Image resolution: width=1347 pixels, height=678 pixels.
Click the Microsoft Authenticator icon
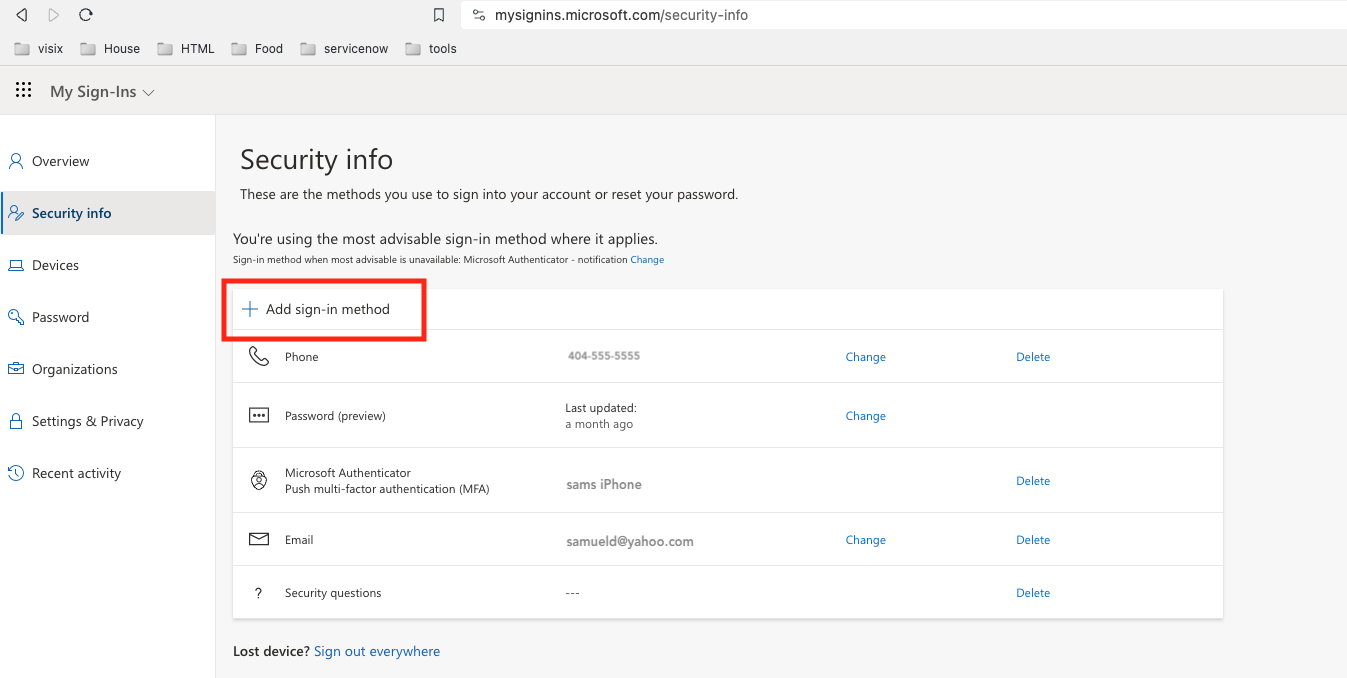tap(259, 481)
